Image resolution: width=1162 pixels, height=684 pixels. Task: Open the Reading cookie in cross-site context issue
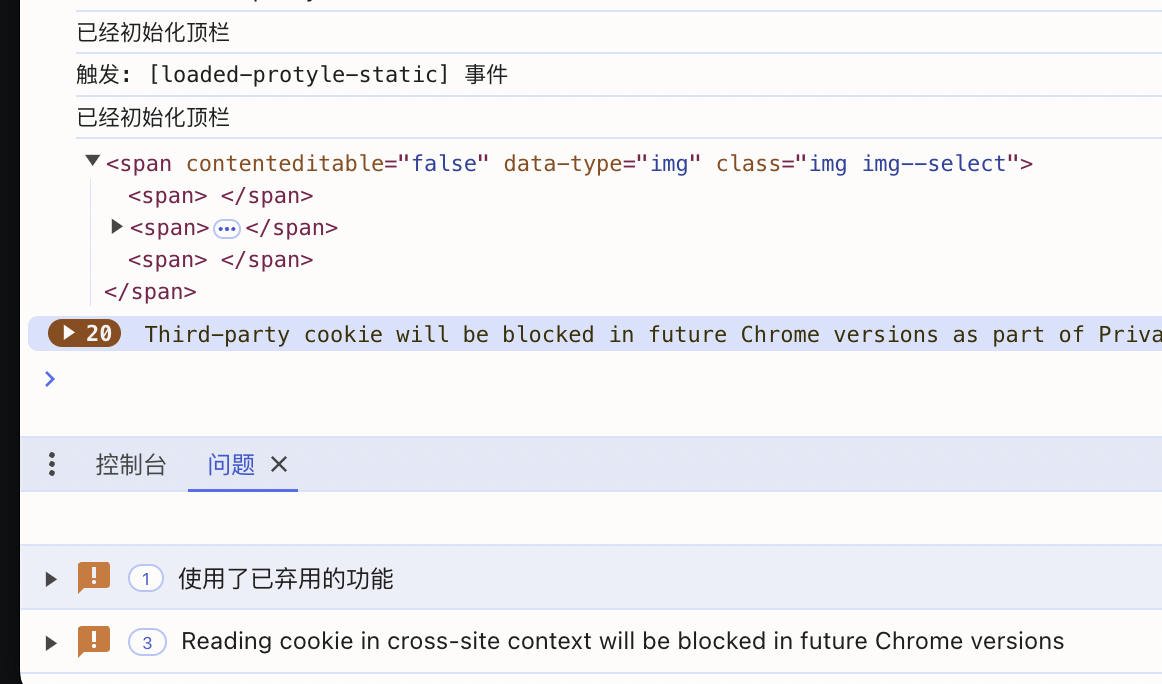pyautogui.click(x=621, y=641)
